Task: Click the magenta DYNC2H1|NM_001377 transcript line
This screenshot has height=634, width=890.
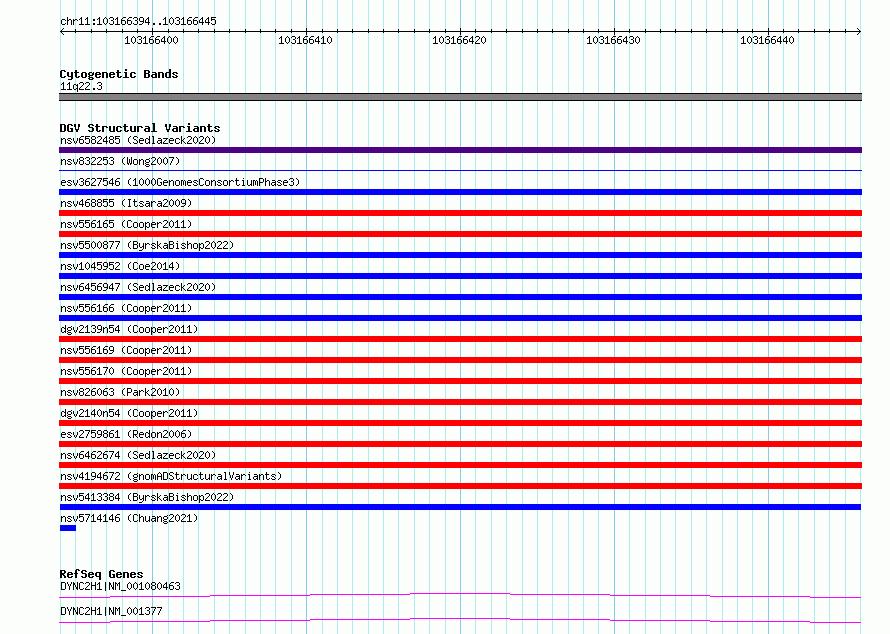Action: pos(460,620)
